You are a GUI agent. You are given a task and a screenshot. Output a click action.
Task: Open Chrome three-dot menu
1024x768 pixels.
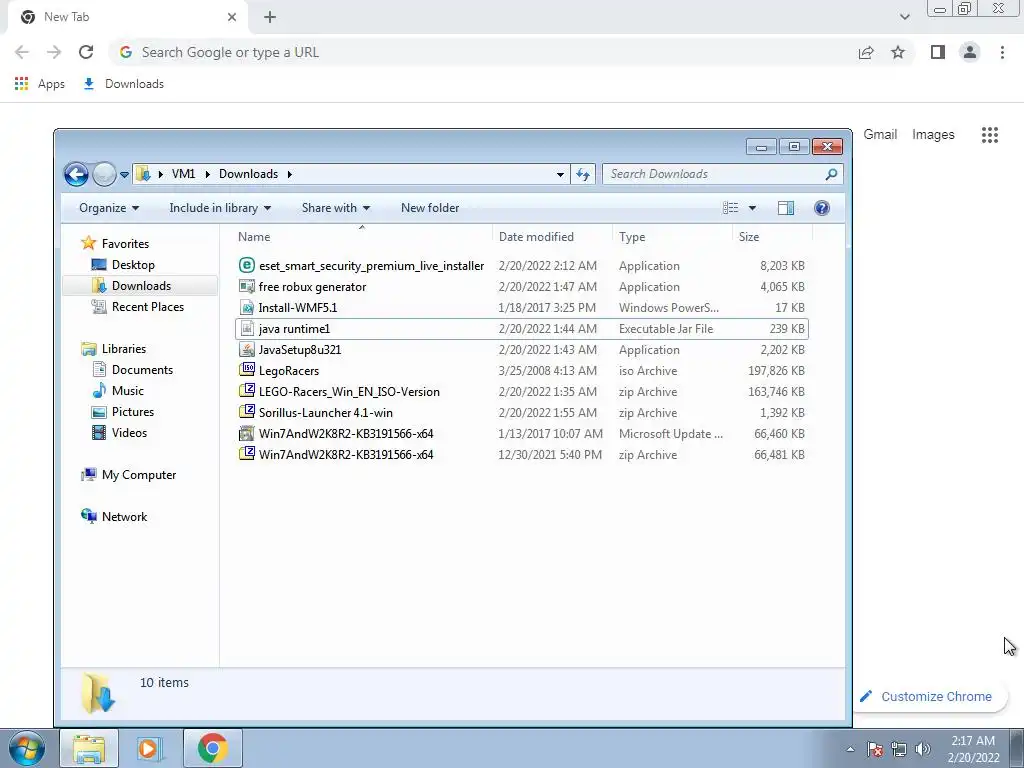[1002, 52]
